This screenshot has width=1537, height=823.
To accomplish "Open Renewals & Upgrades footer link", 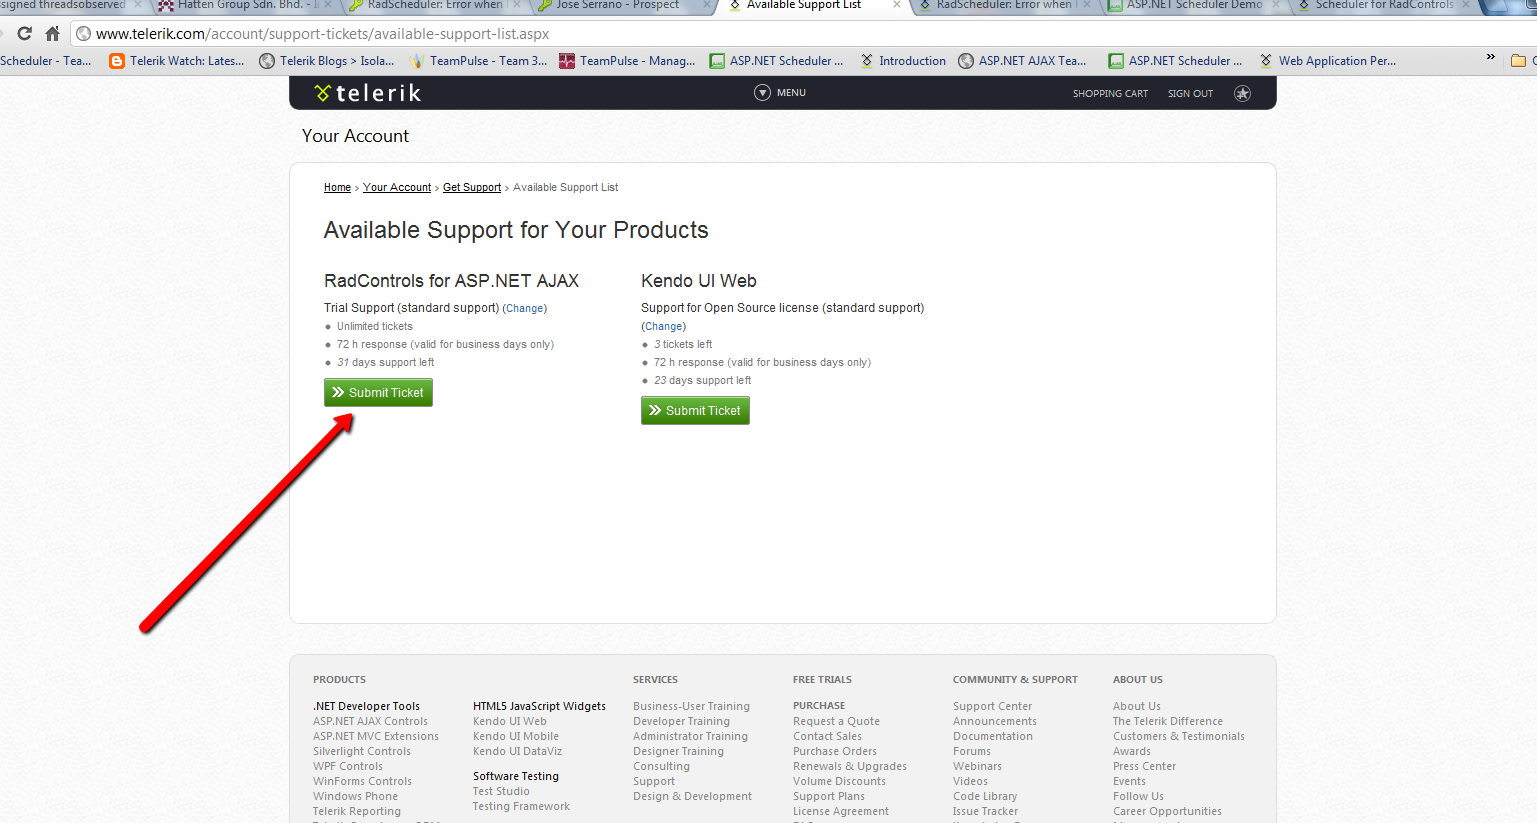I will point(850,767).
